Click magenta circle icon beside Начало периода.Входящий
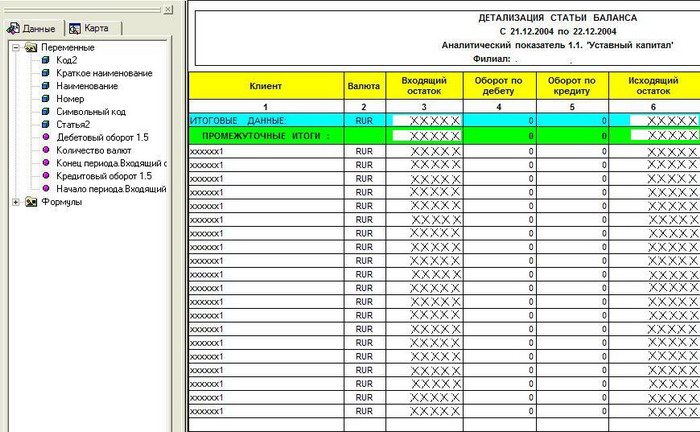This screenshot has height=432, width=700. coord(46,189)
